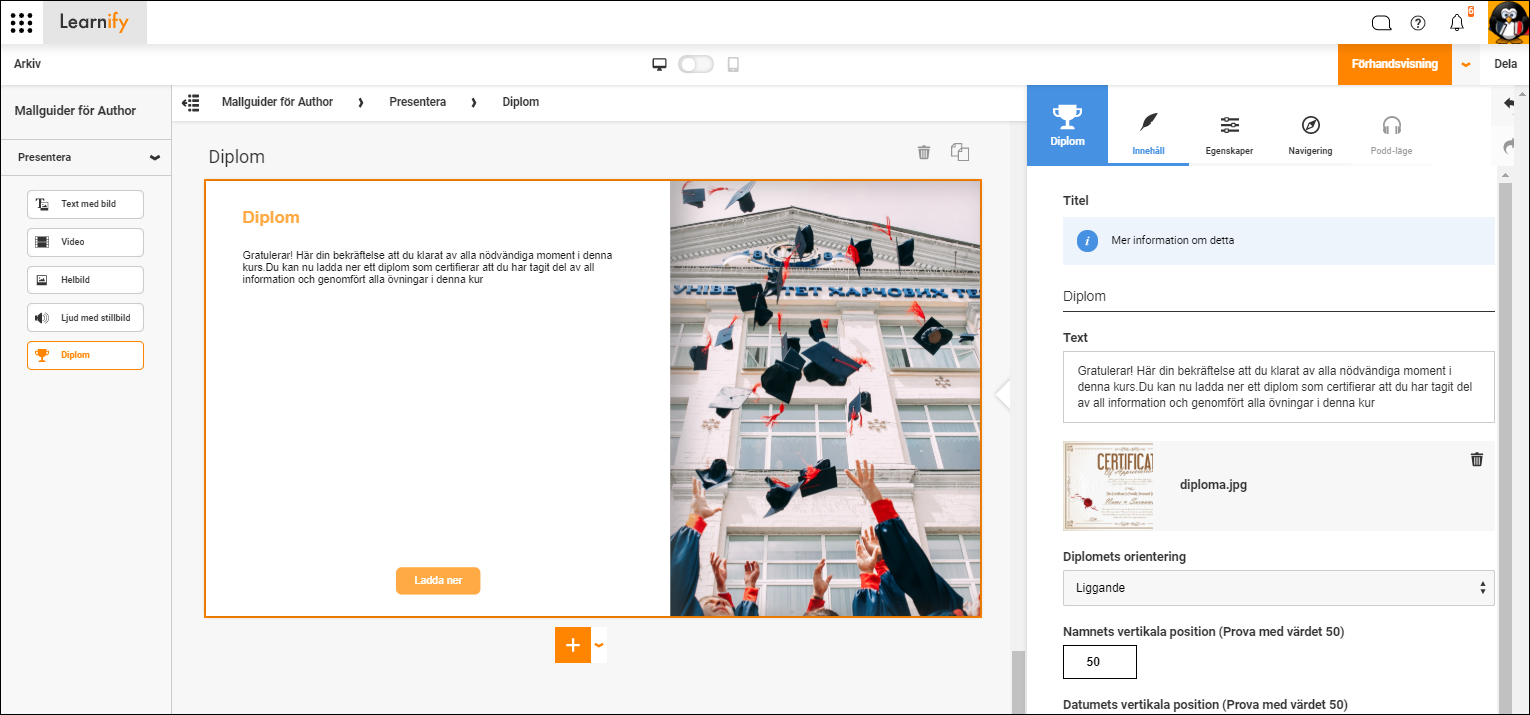Screen dimensions: 1530x715
Task: Click the Ladda ner button
Action: click(438, 581)
